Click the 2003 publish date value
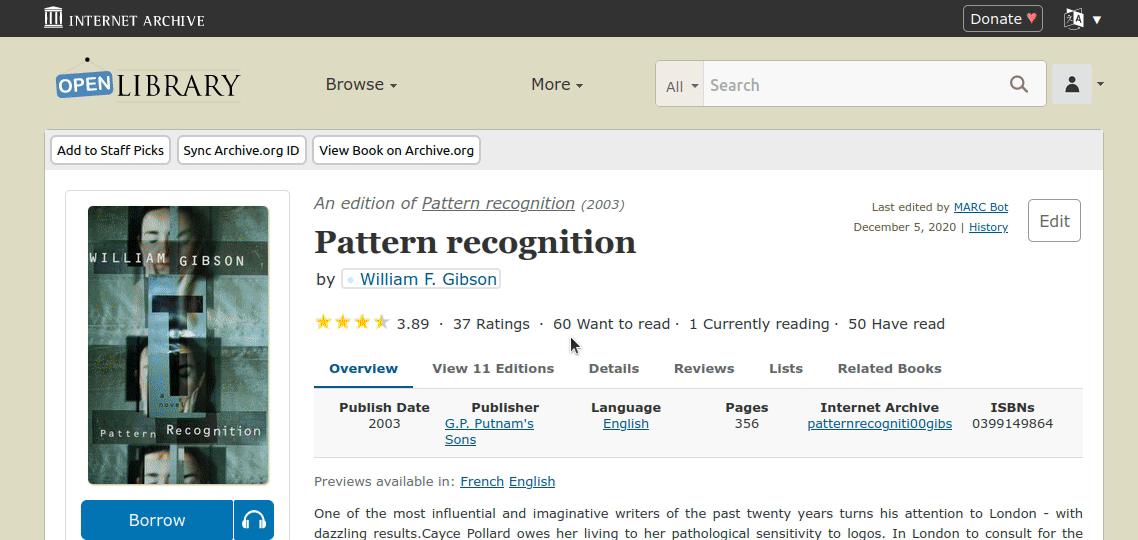The width and height of the screenshot is (1138, 540). click(384, 424)
